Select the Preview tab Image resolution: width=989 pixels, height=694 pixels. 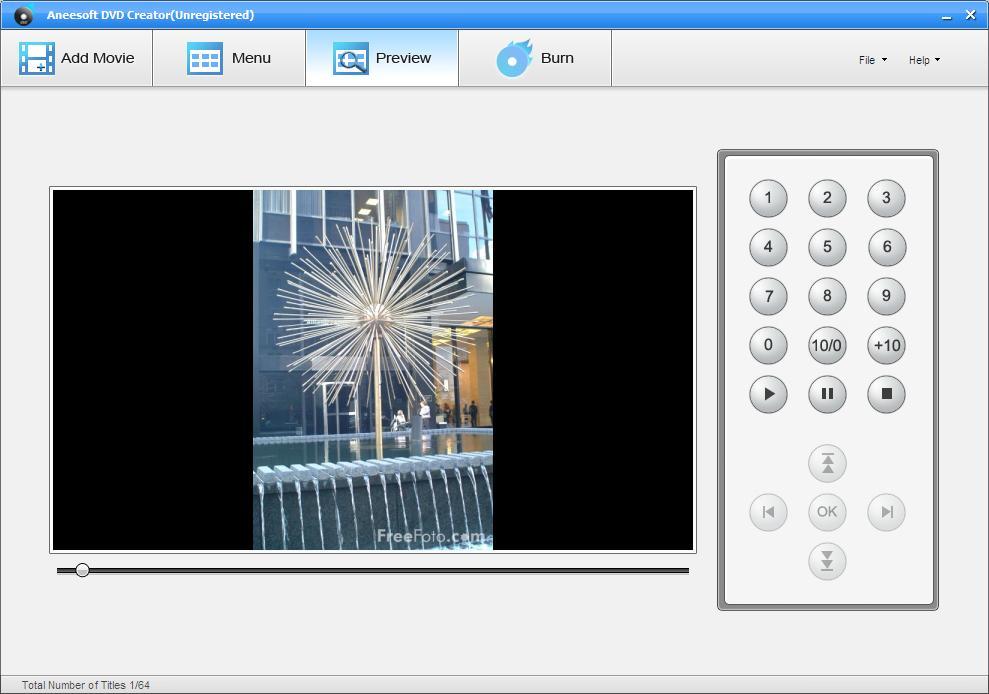[382, 58]
